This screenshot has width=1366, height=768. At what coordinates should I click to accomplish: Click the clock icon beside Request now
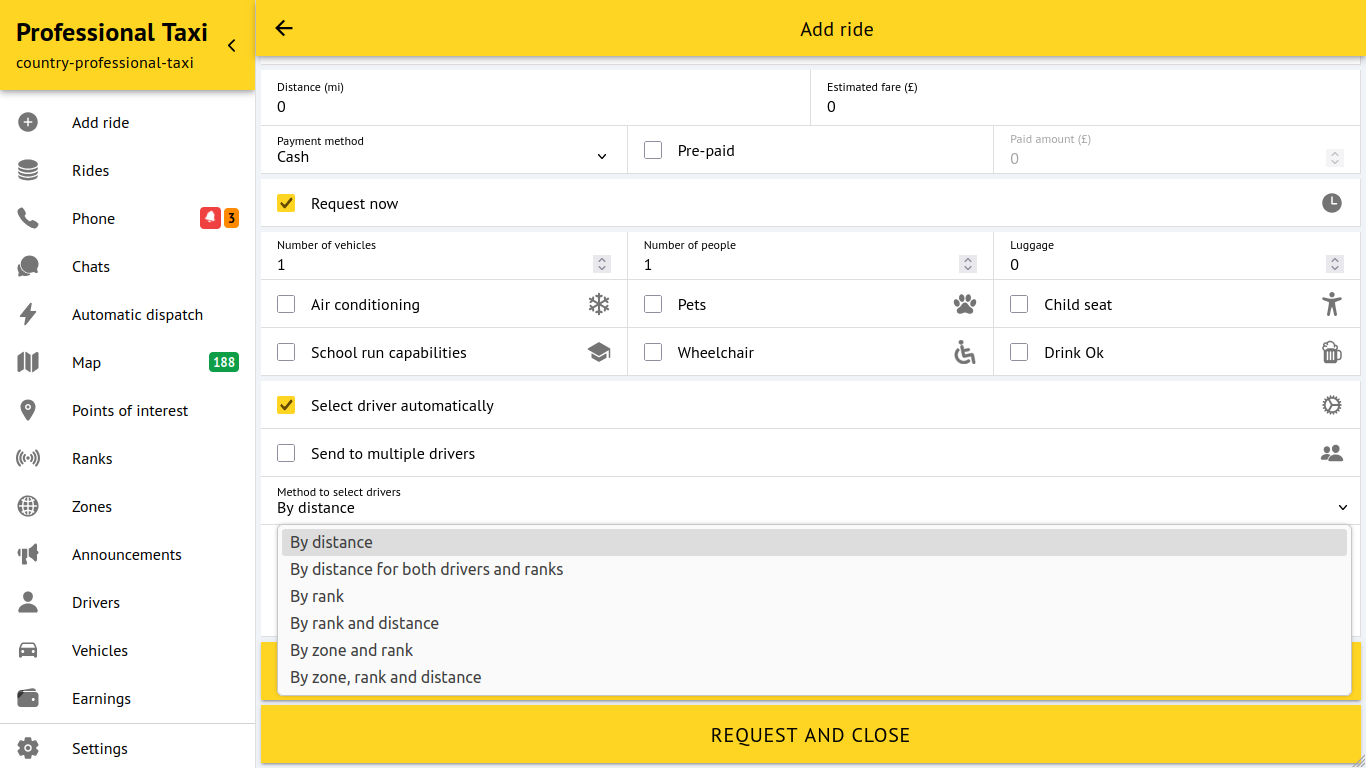[x=1331, y=203]
